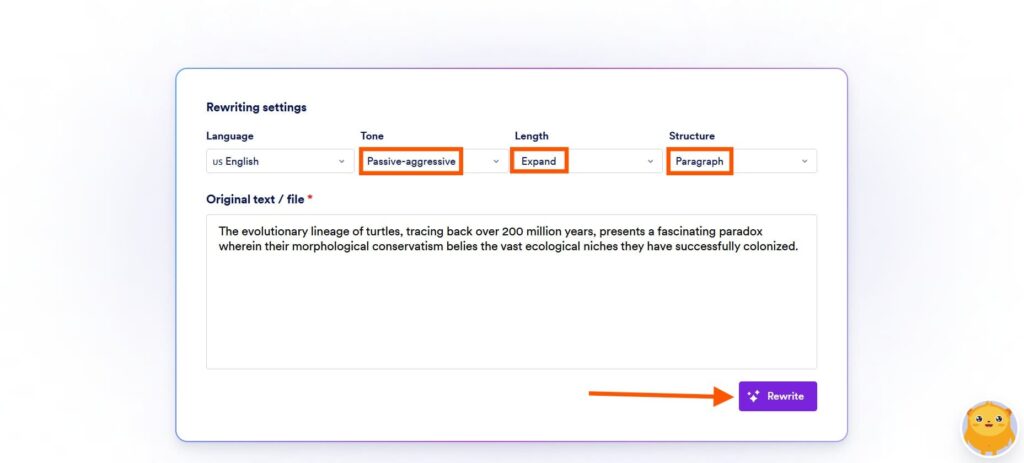Click inside the Original text input area

511,292
